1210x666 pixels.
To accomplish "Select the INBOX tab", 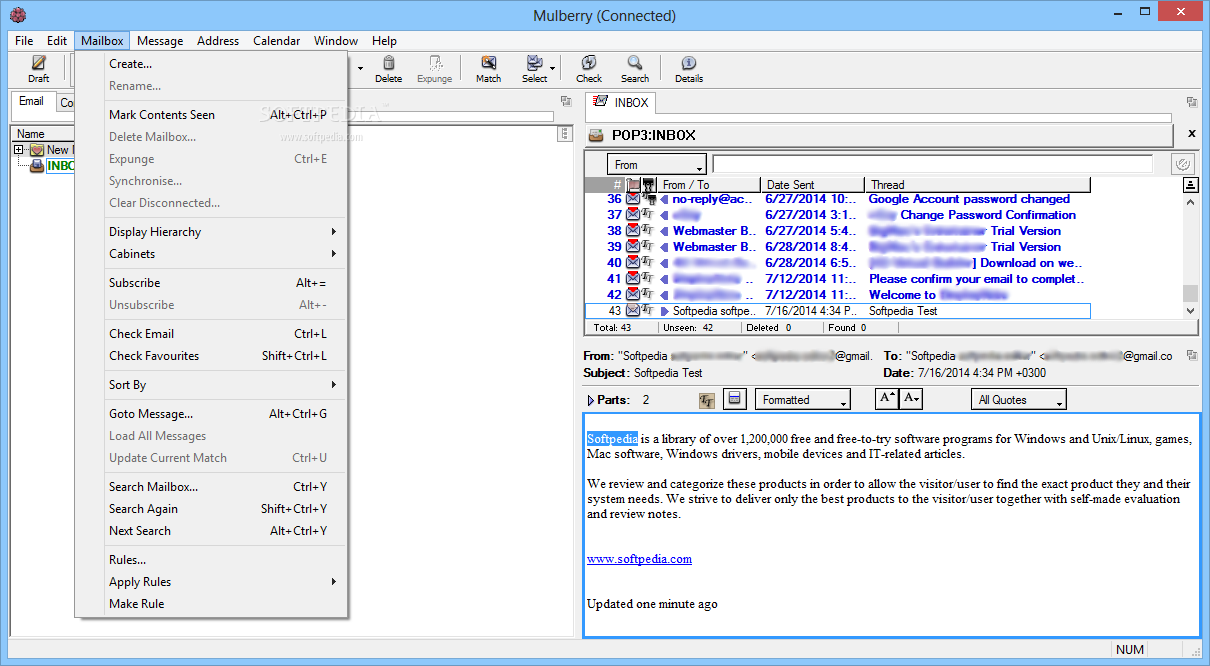I will [x=621, y=102].
